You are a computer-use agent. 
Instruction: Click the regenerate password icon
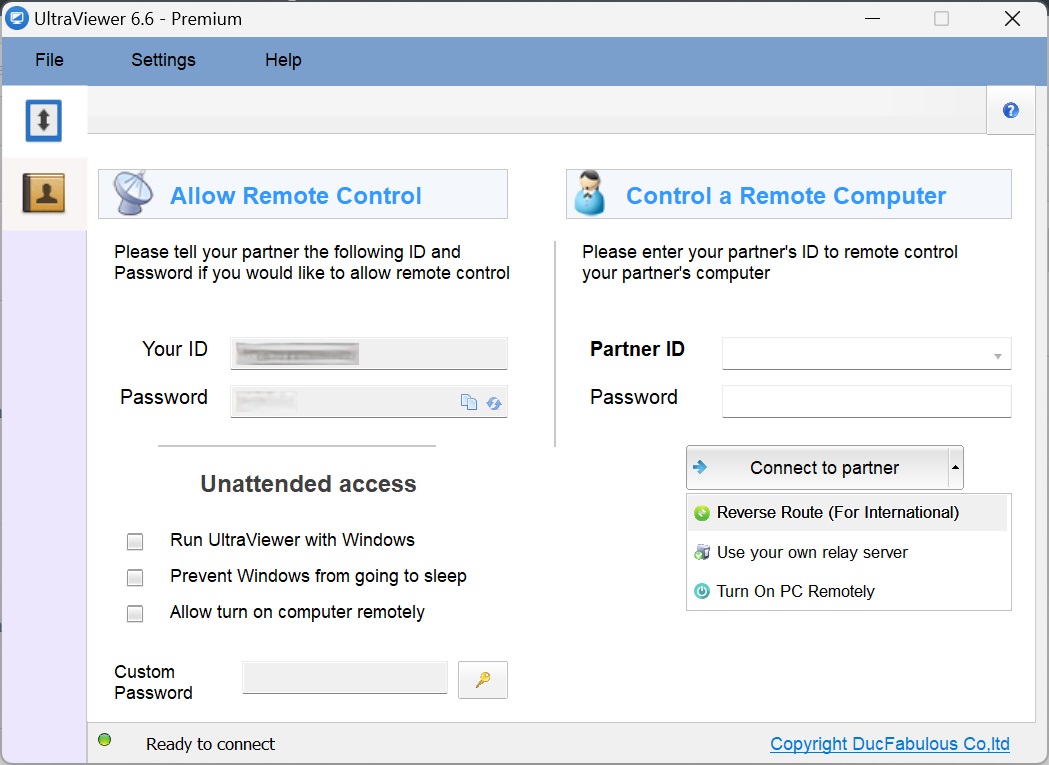[493, 402]
